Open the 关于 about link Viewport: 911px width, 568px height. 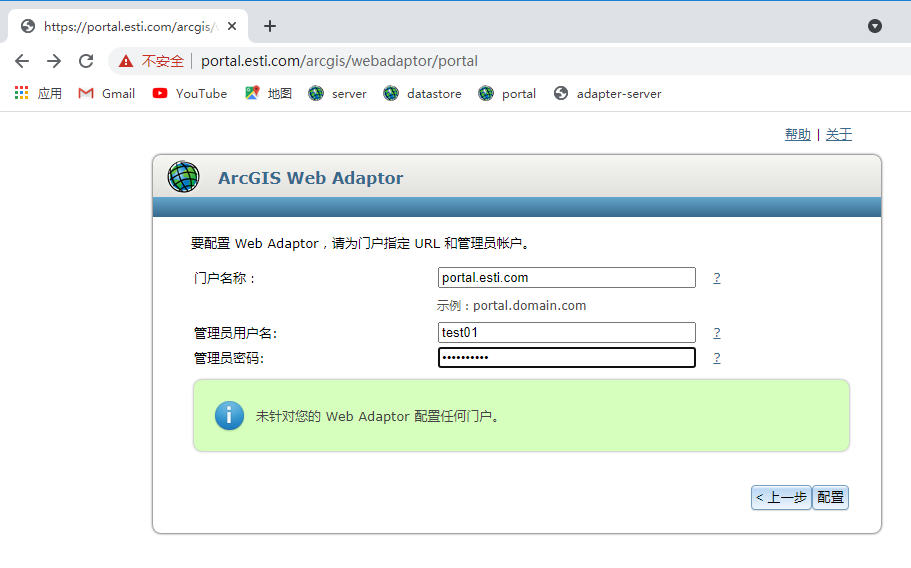tap(839, 135)
